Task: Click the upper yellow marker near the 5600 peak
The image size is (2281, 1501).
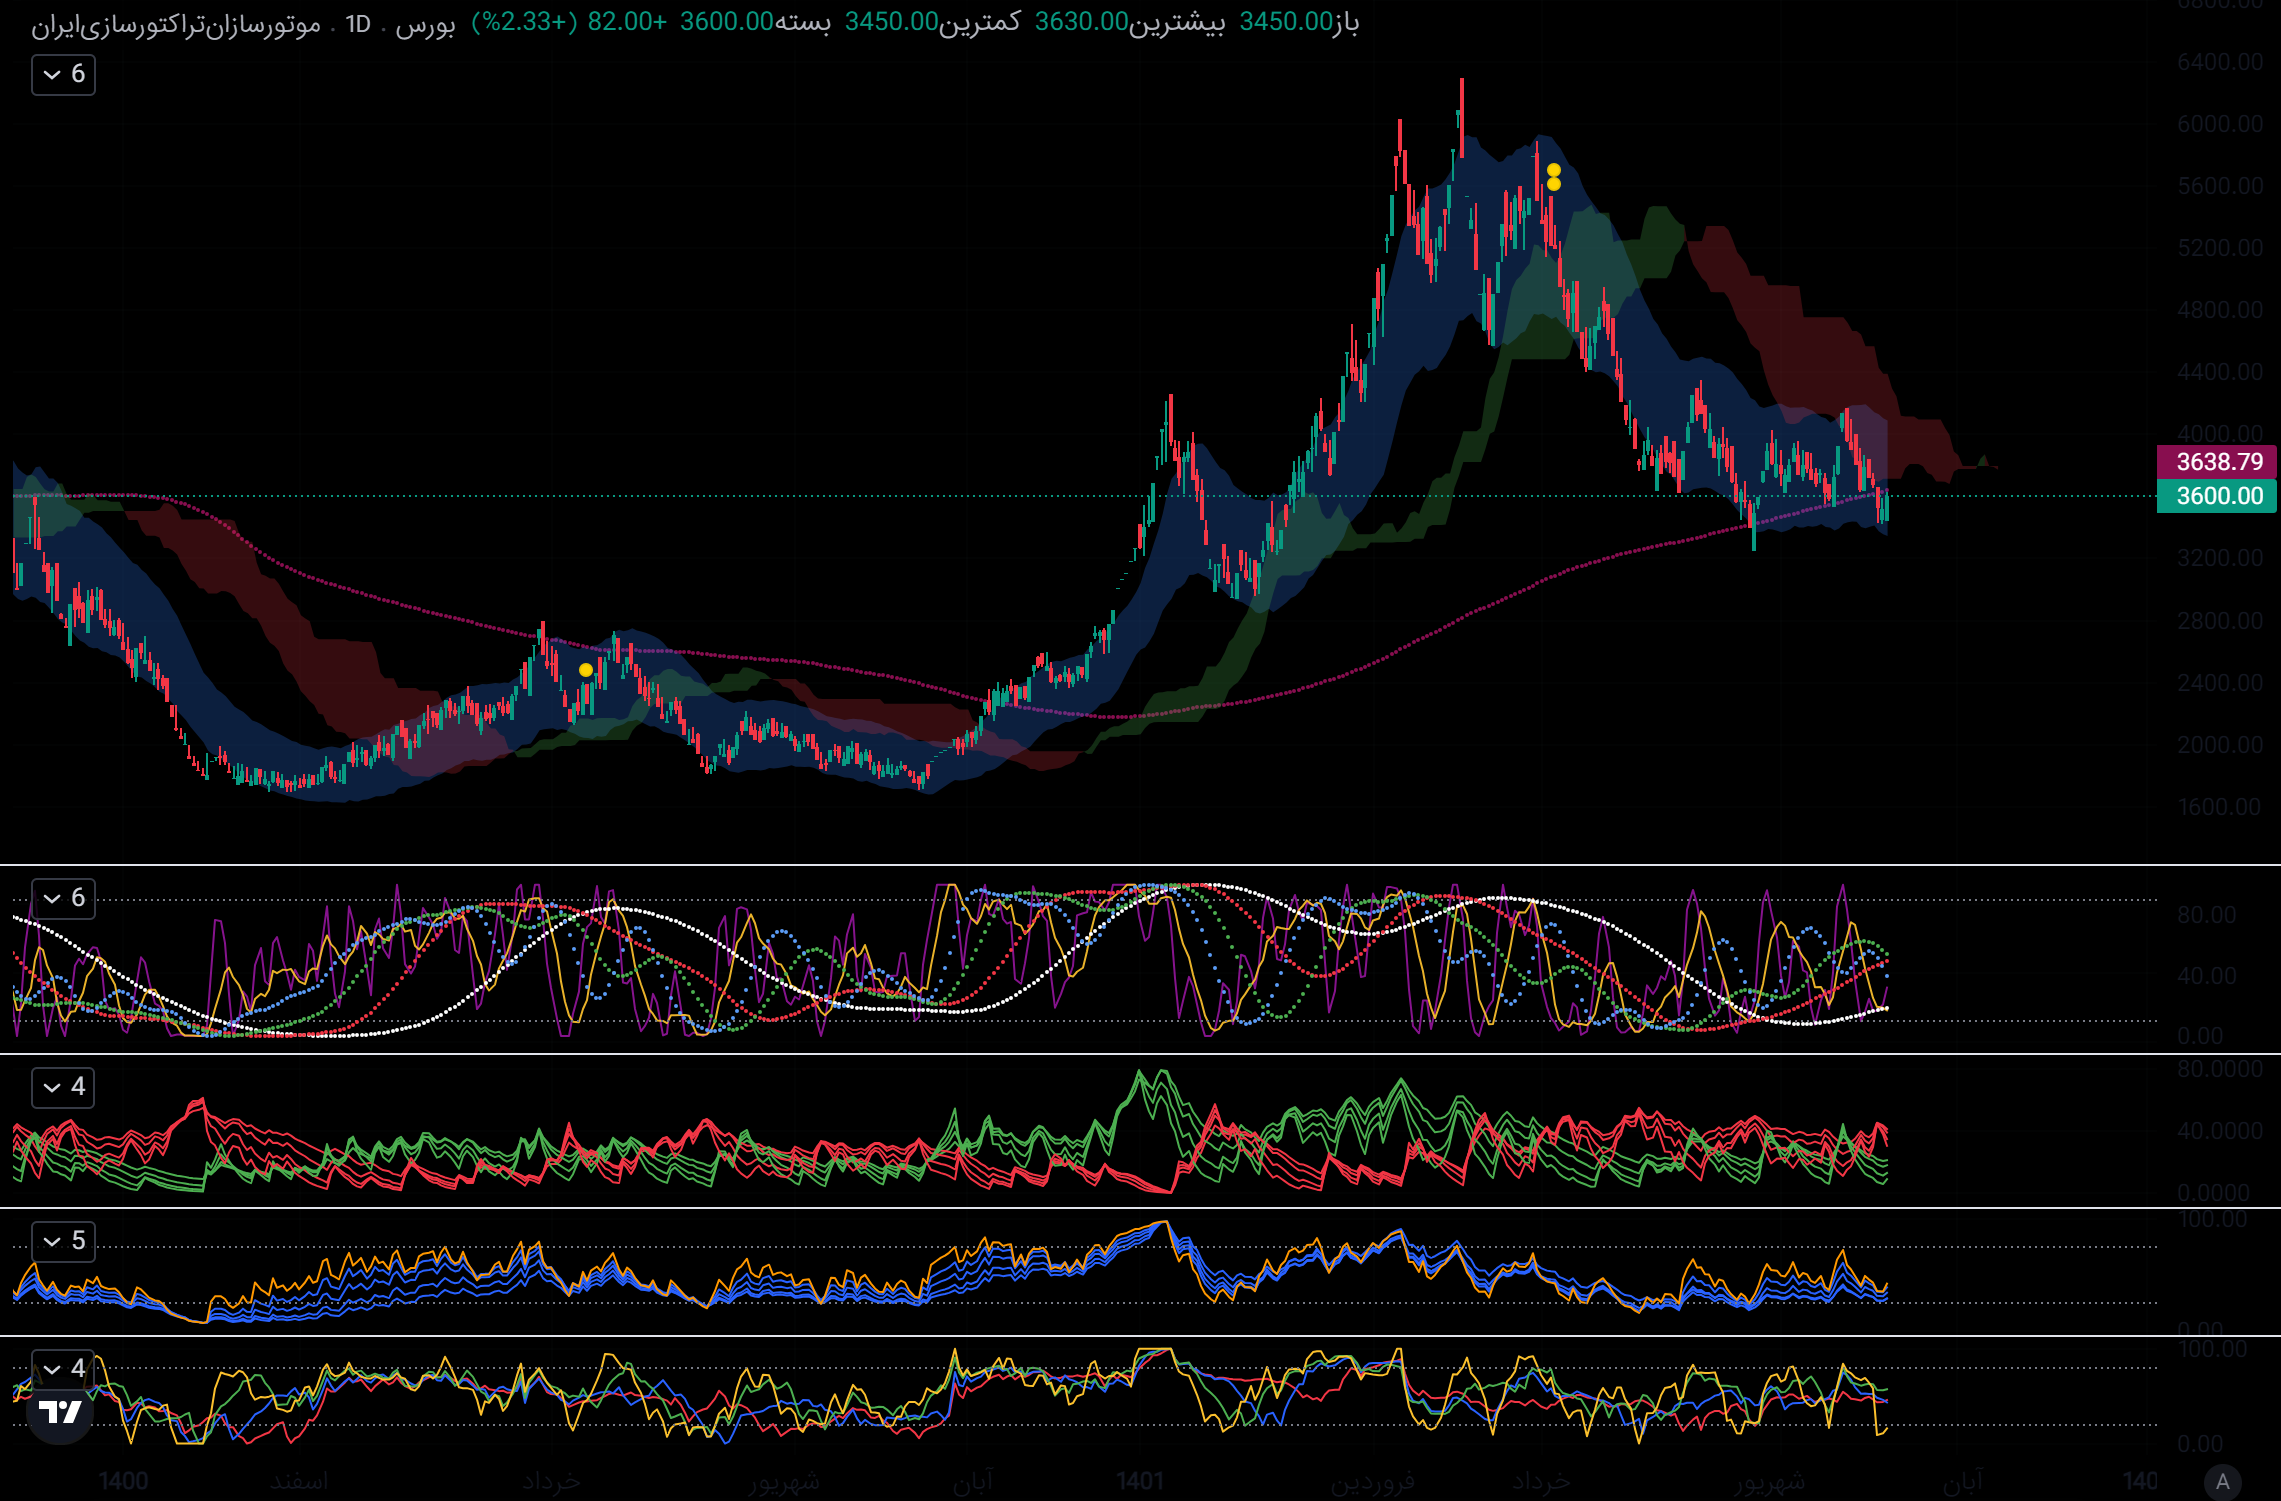Action: pos(1553,171)
